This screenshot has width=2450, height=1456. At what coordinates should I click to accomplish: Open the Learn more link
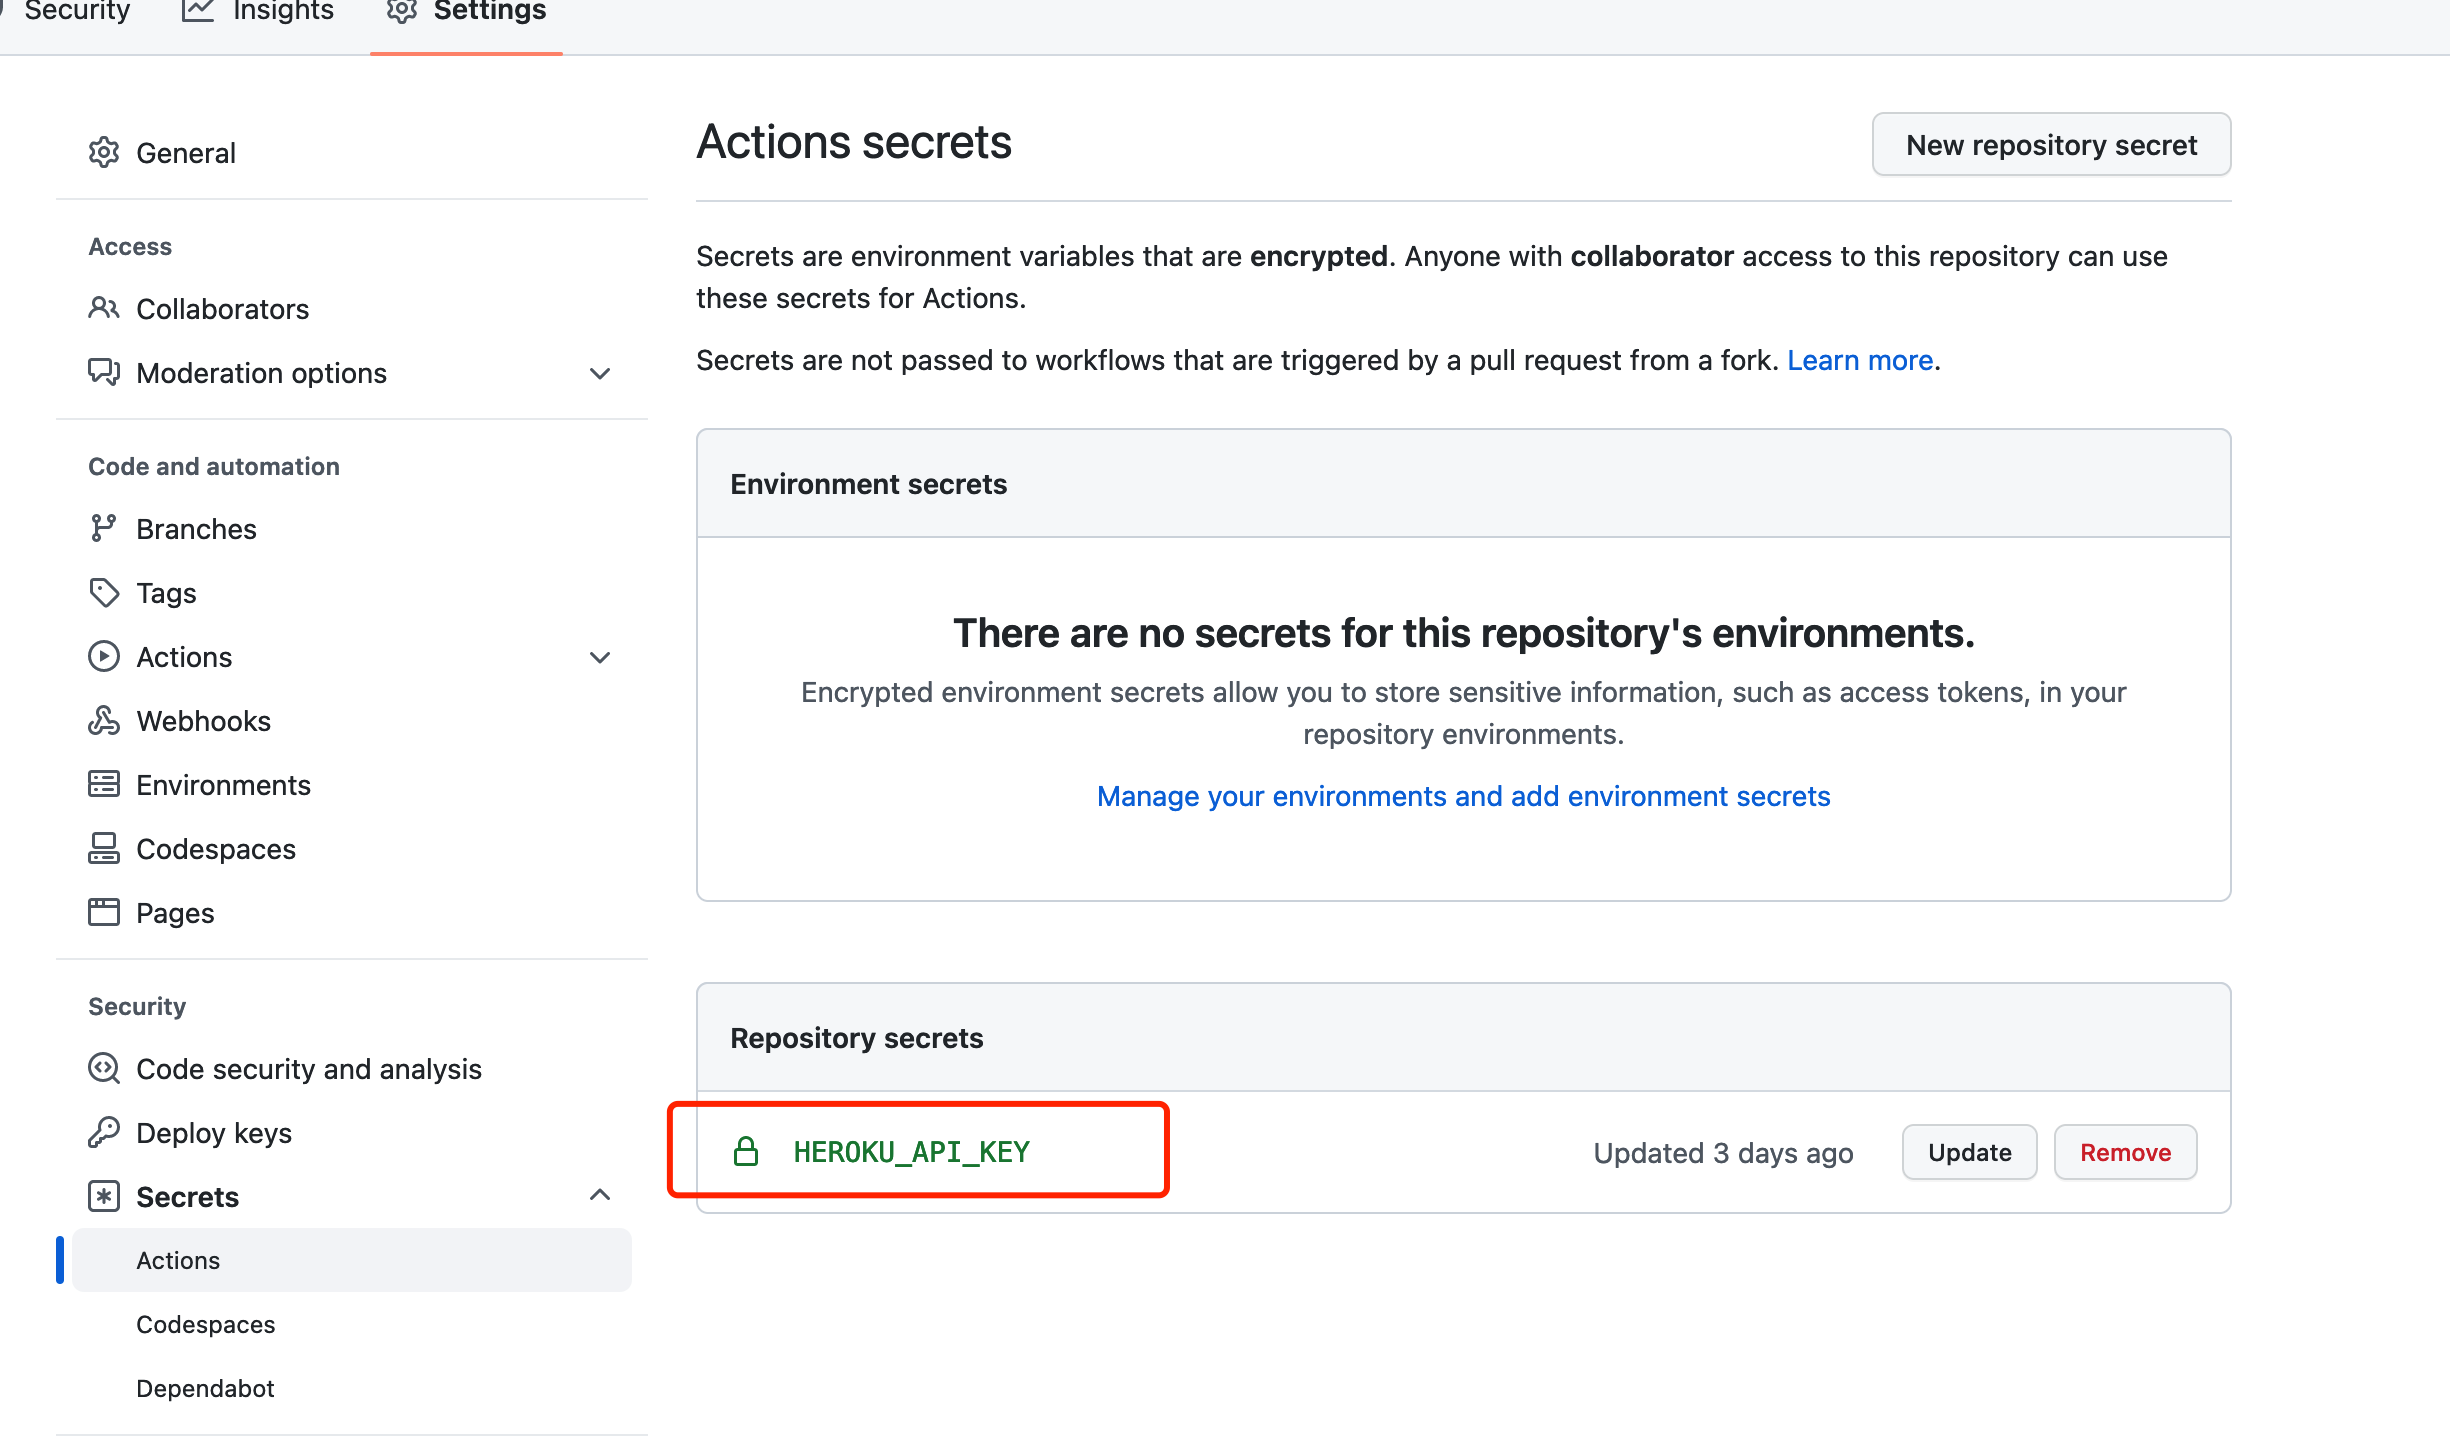tap(1860, 360)
